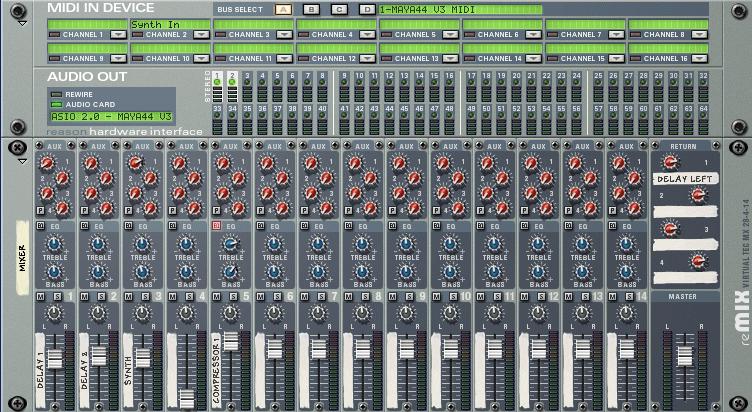The width and height of the screenshot is (752, 412).
Task: Click channel 4 fader handle
Action: coord(187,398)
